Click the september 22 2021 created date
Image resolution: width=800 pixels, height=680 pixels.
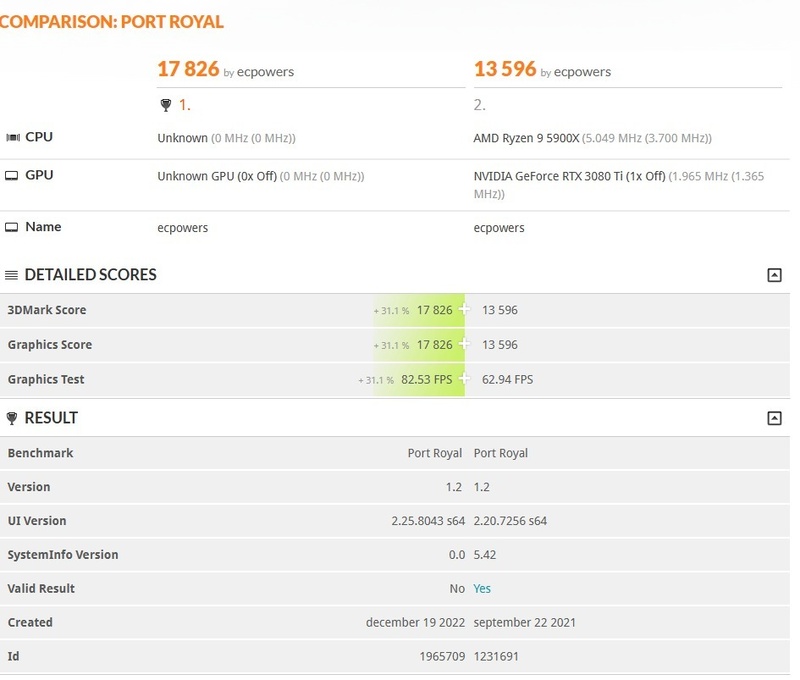[x=524, y=622]
